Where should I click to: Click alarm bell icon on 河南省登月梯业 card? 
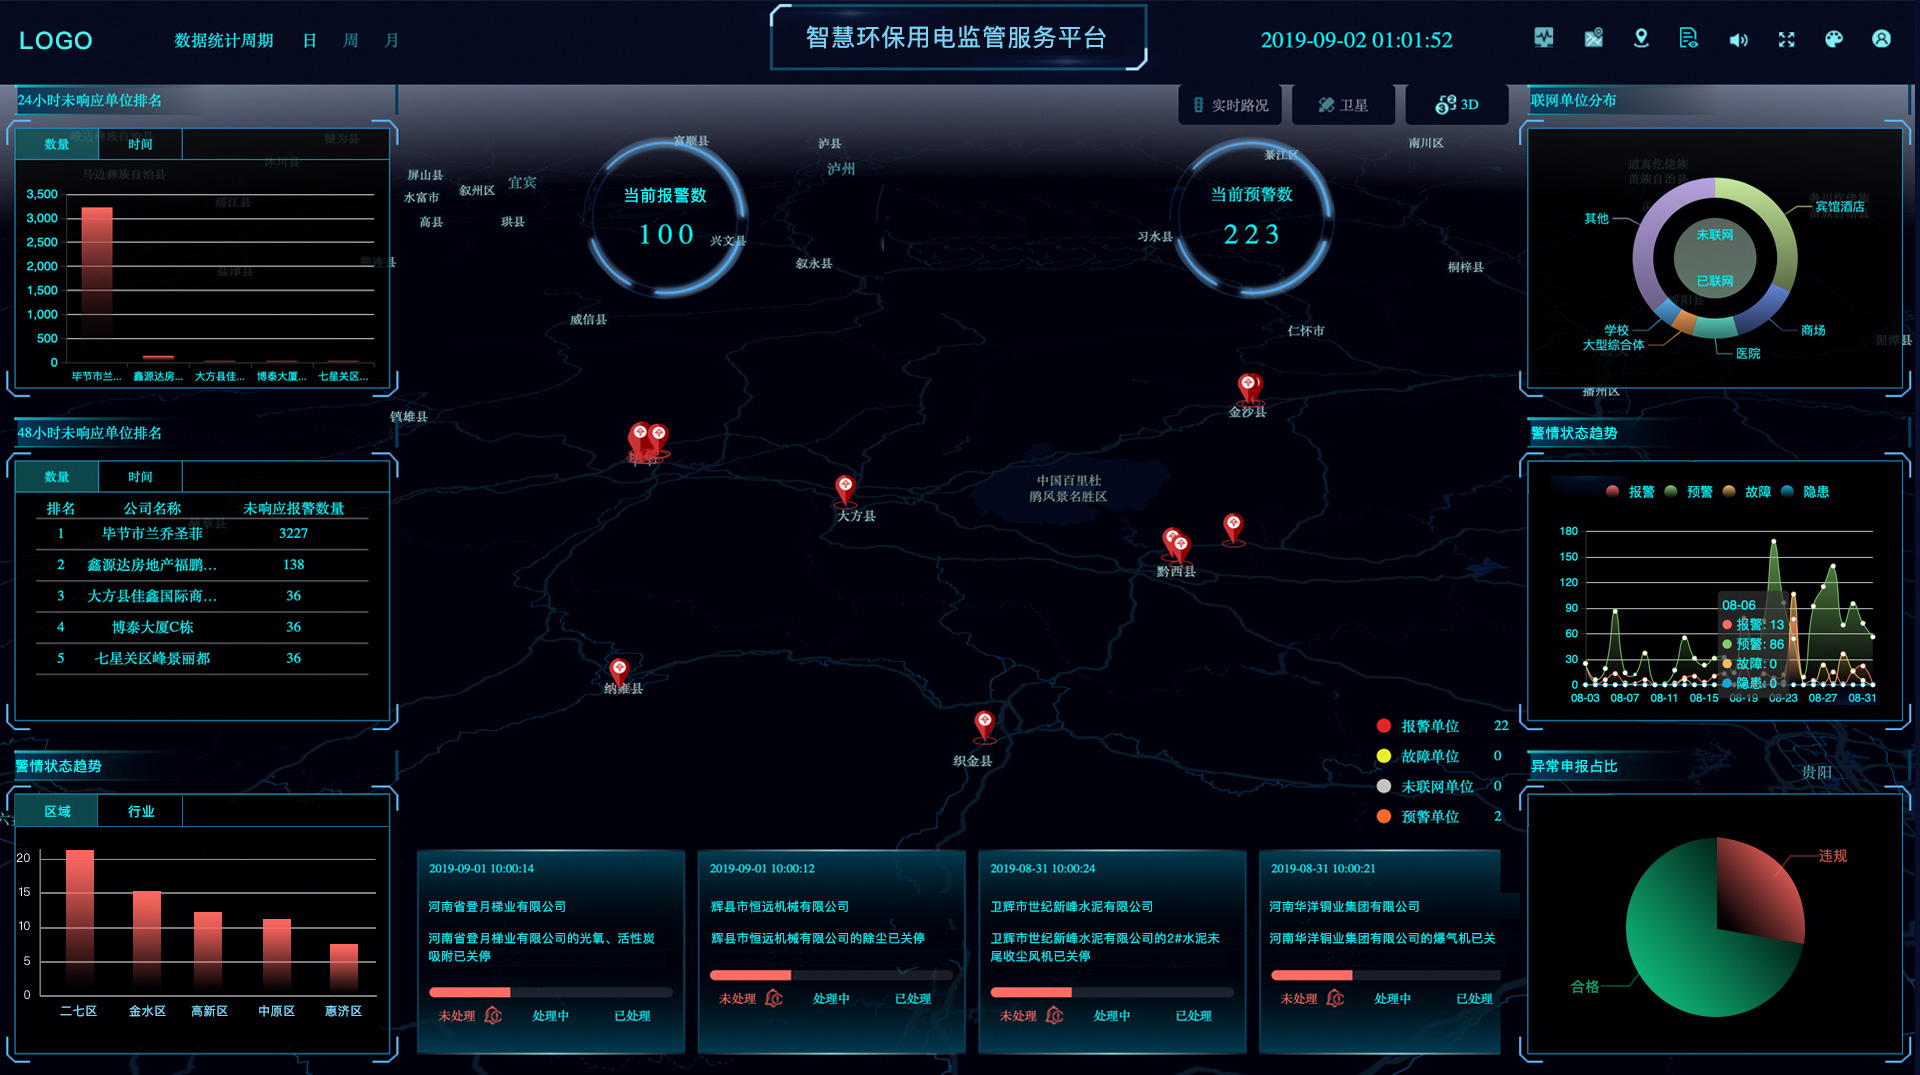point(493,1015)
